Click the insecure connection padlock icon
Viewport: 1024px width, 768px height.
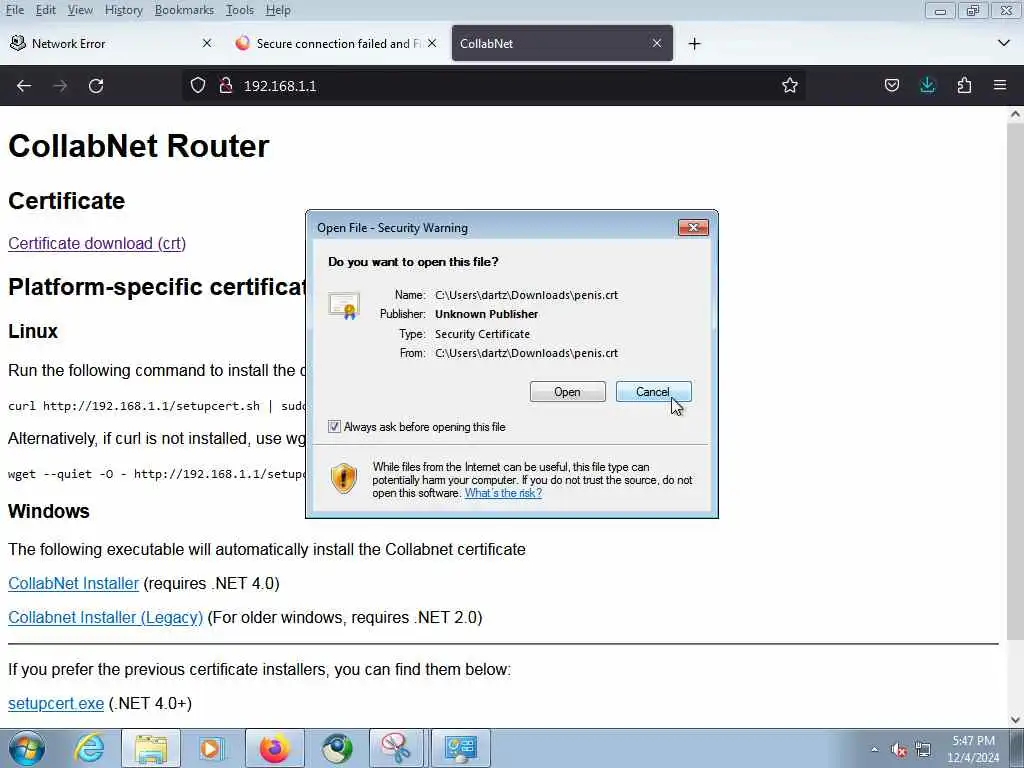pyautogui.click(x=226, y=86)
